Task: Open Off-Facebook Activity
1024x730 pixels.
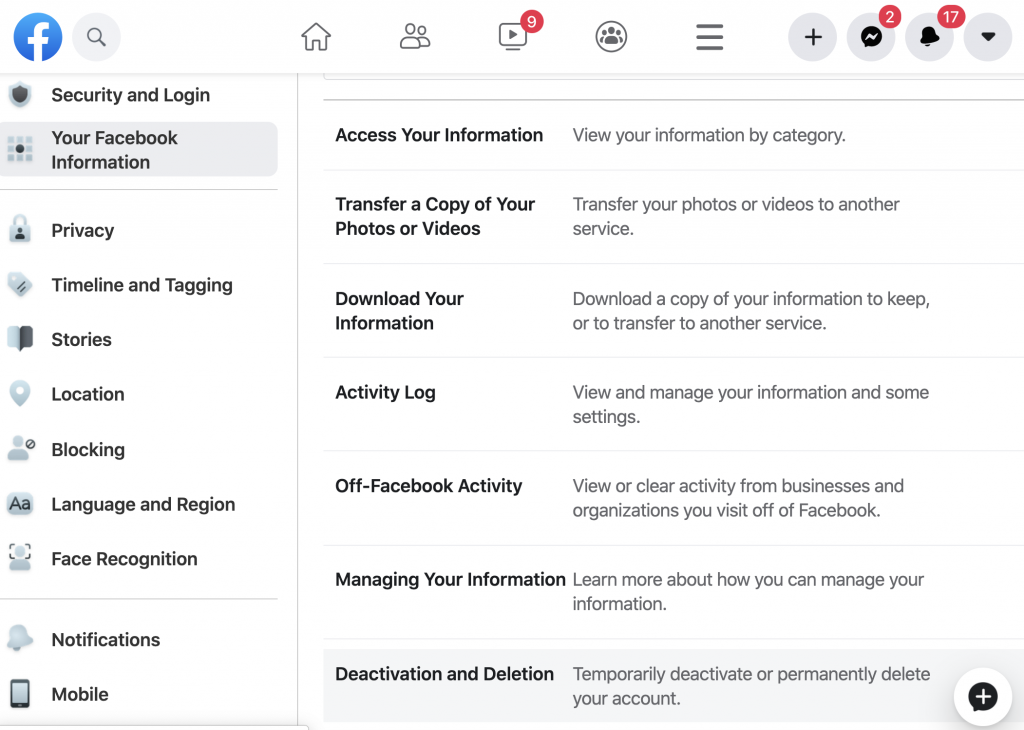Action: tap(428, 486)
